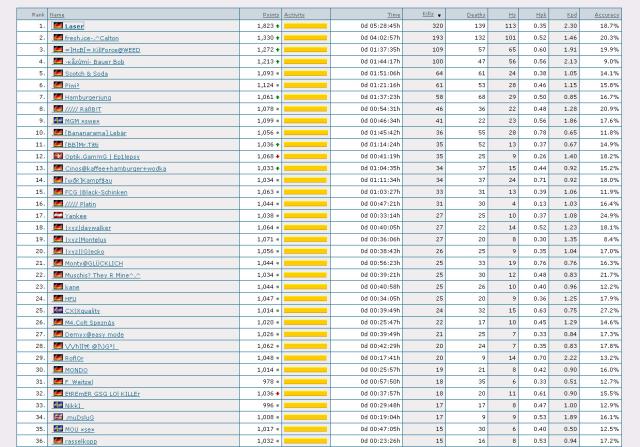Viewport: 640px width, 447px height.
Task: Click the flag icon beside CXIXquality
Action: [58, 310]
